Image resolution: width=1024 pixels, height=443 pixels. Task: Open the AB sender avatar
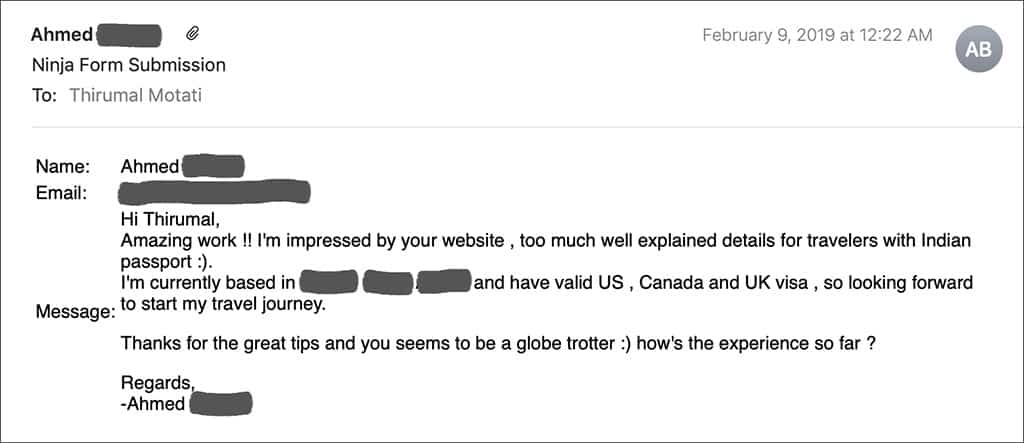click(978, 49)
